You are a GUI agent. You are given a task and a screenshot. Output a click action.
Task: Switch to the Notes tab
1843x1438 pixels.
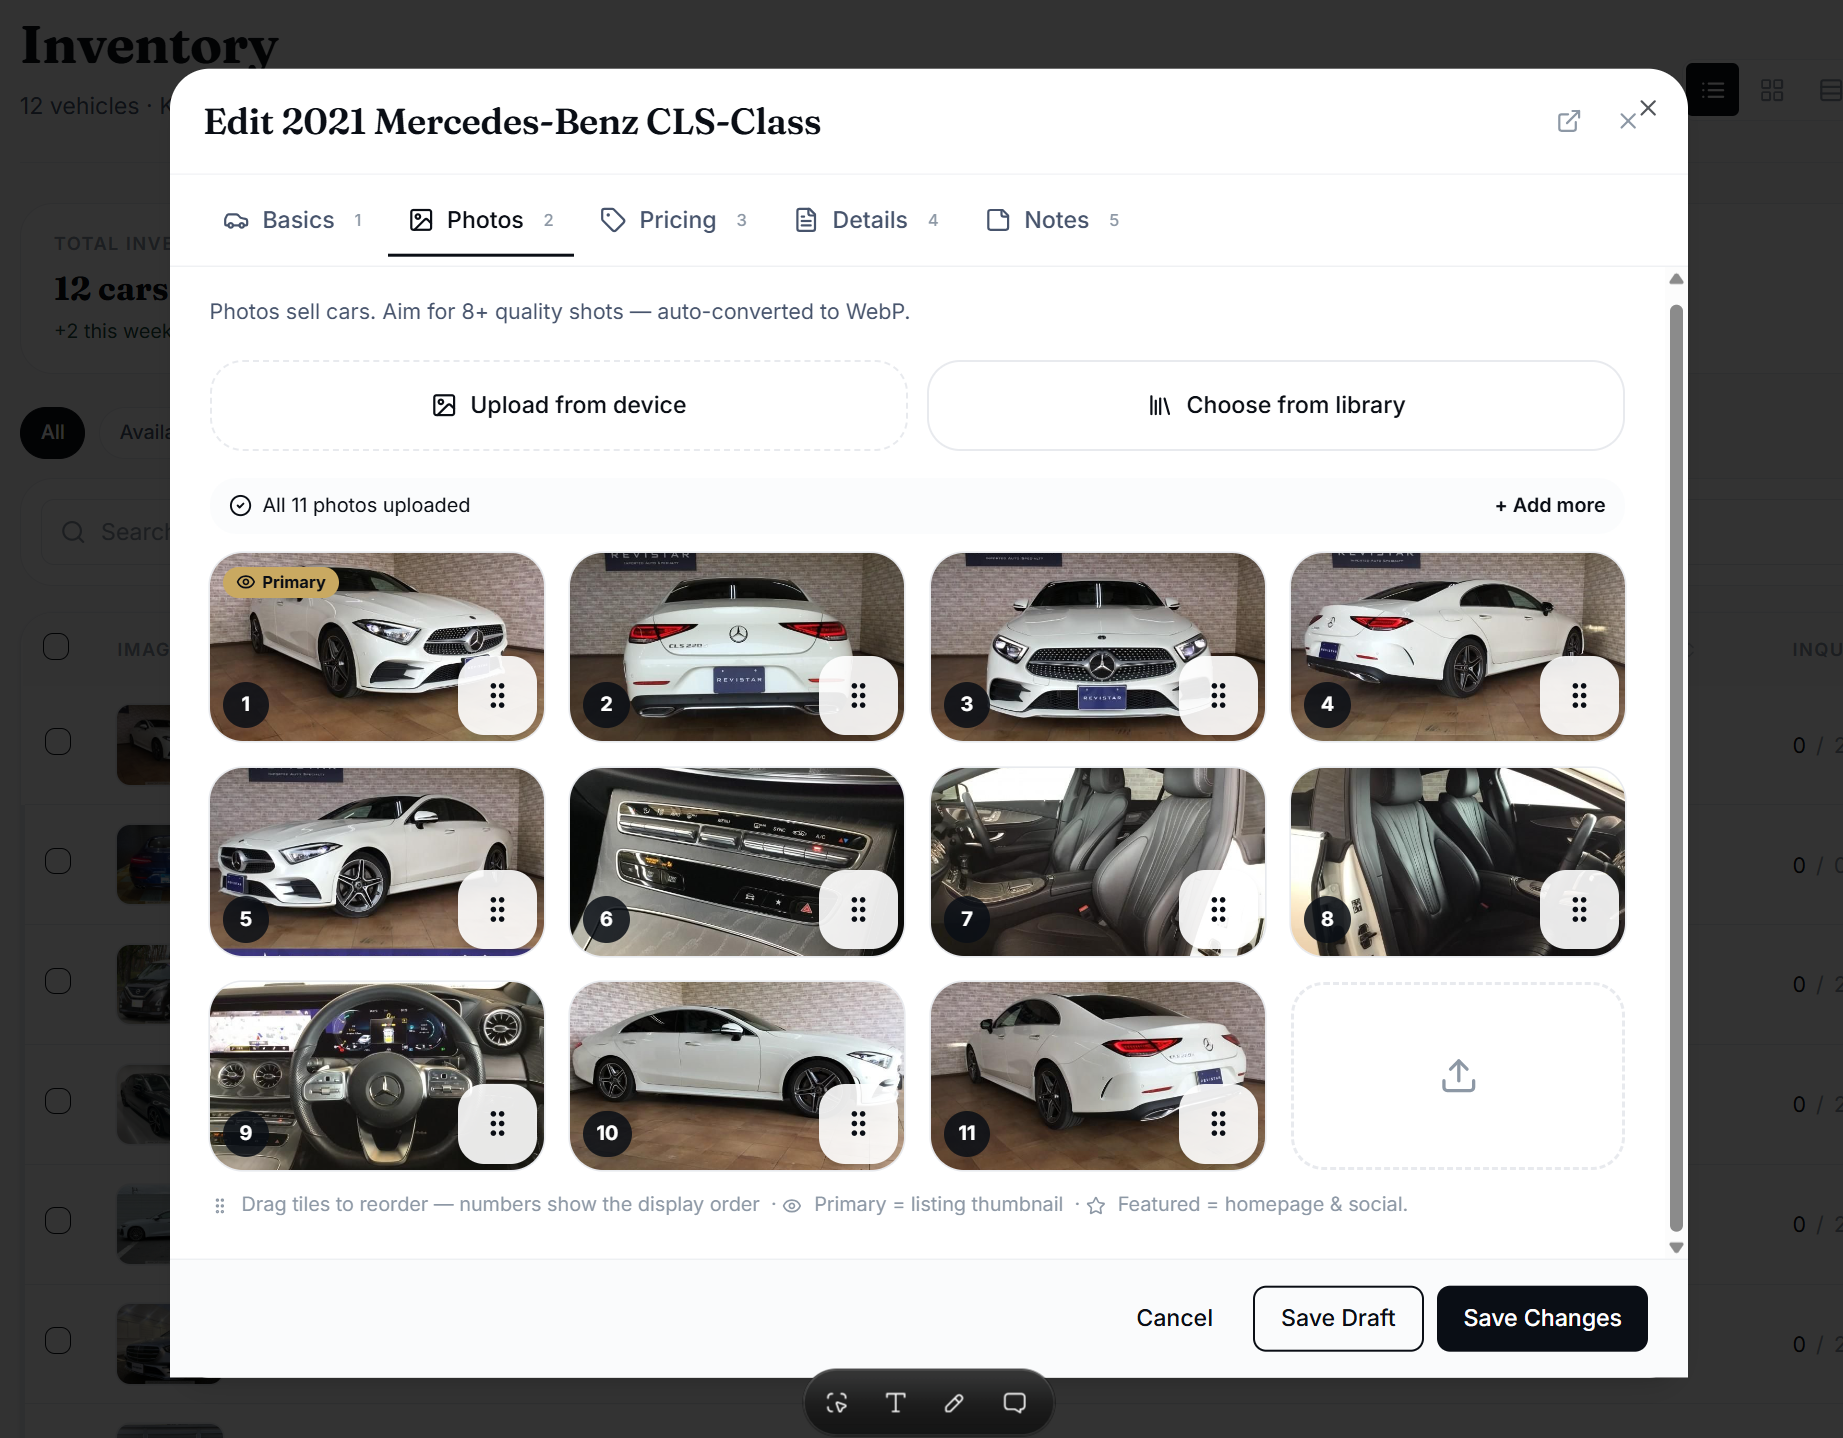click(1053, 220)
